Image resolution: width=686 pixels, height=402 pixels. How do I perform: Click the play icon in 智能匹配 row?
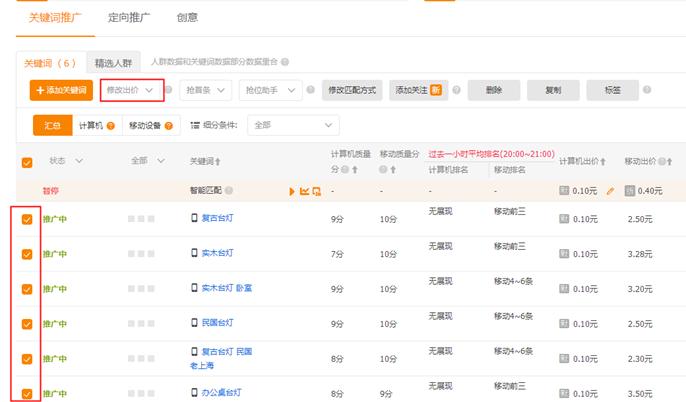[292, 191]
